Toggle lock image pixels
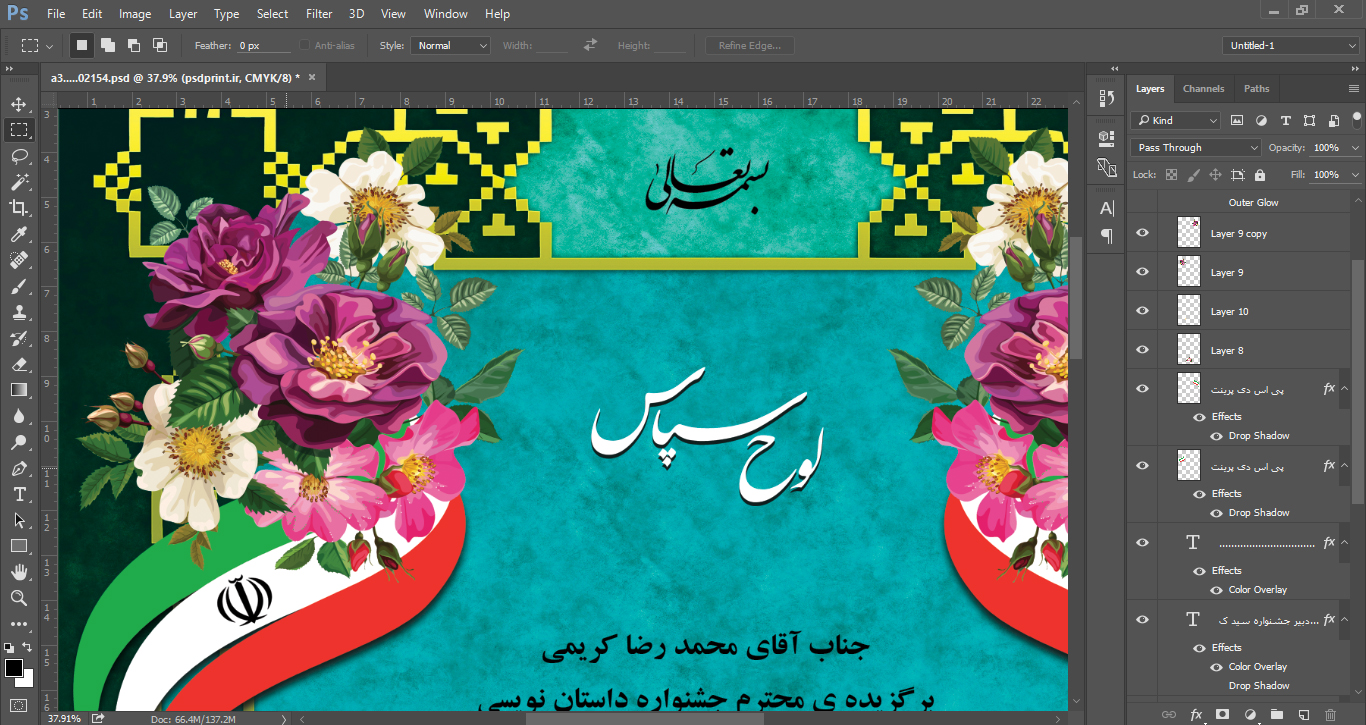 1193,175
